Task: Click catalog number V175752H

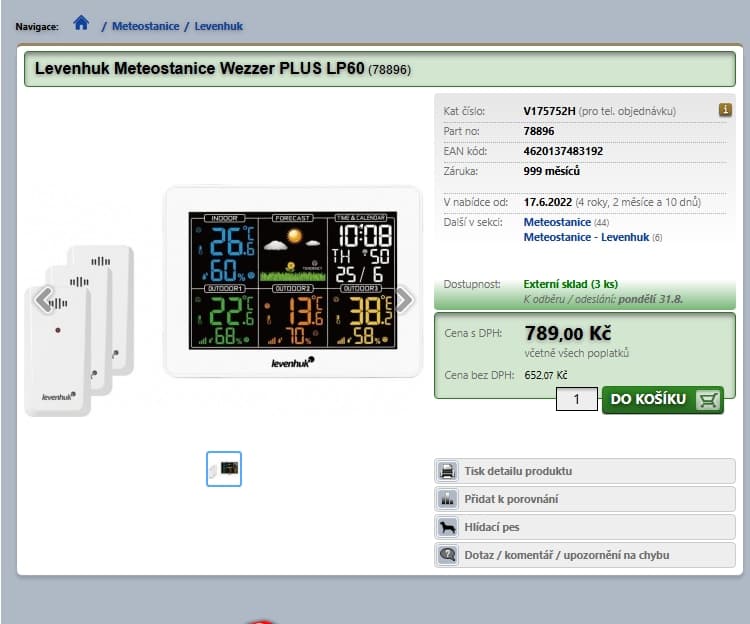Action: point(549,111)
